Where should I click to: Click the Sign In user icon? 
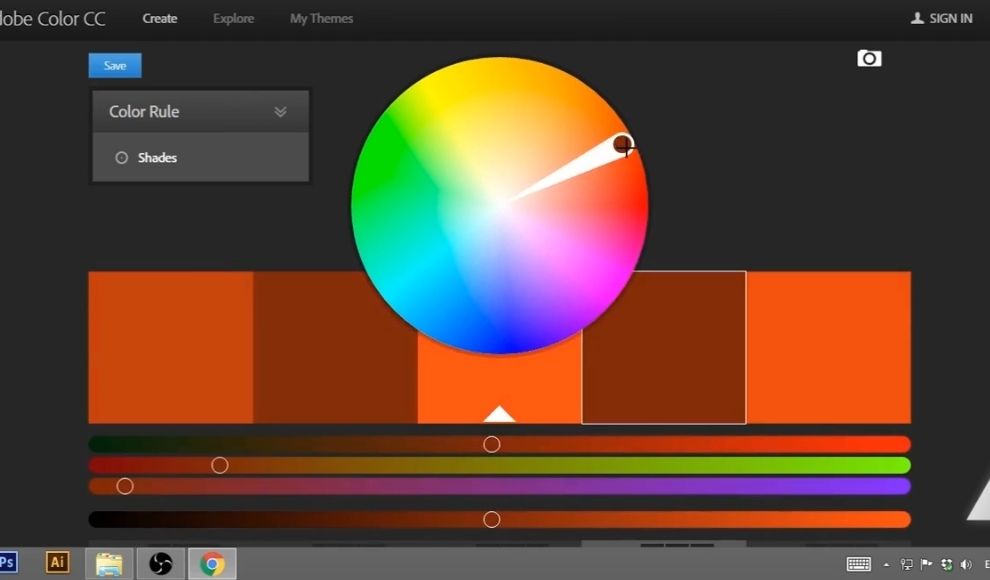(x=917, y=18)
